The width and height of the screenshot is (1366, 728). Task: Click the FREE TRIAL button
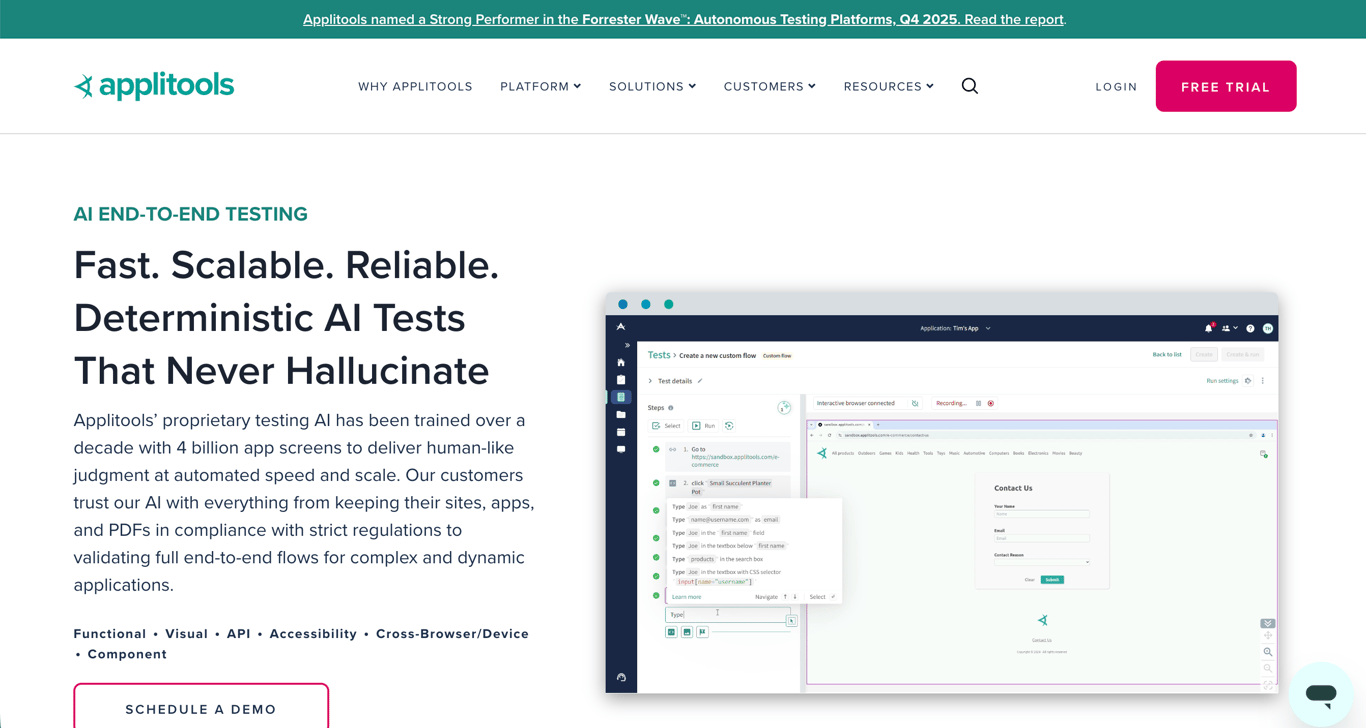1225,86
